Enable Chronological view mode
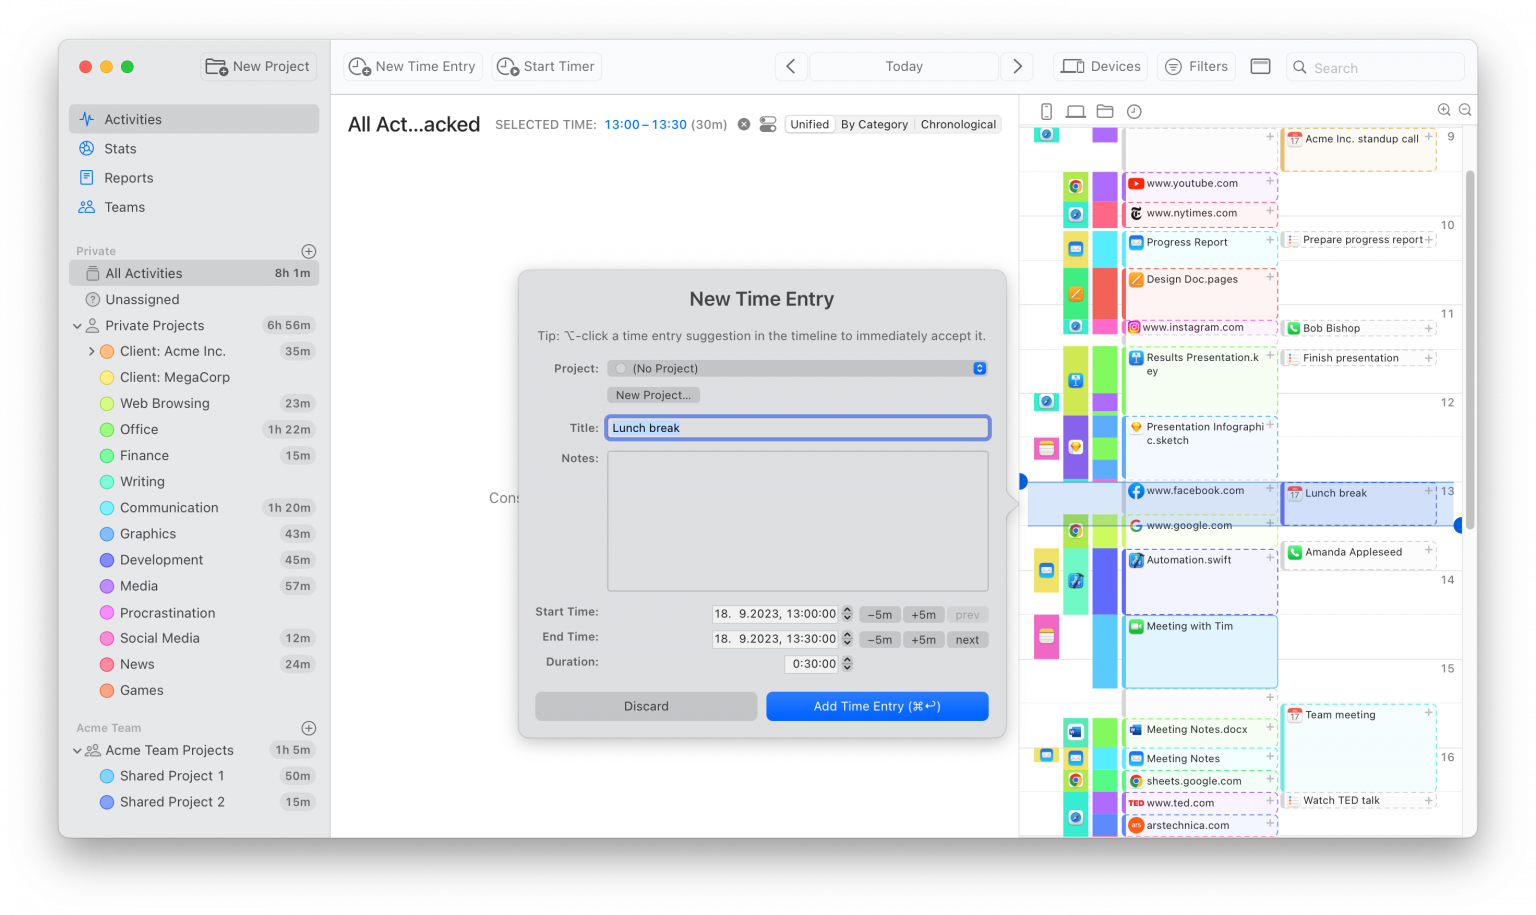Screen dimensions: 1536x915 pos(957,124)
